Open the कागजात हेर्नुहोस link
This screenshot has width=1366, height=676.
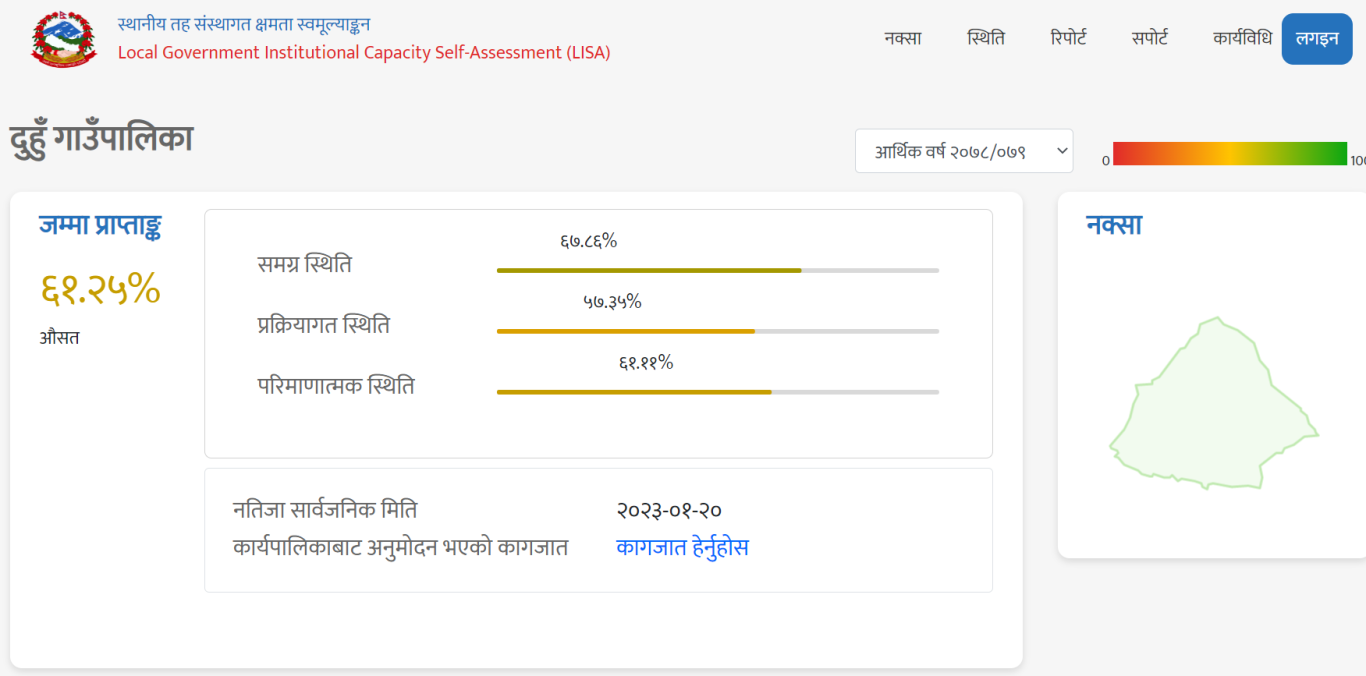683,548
